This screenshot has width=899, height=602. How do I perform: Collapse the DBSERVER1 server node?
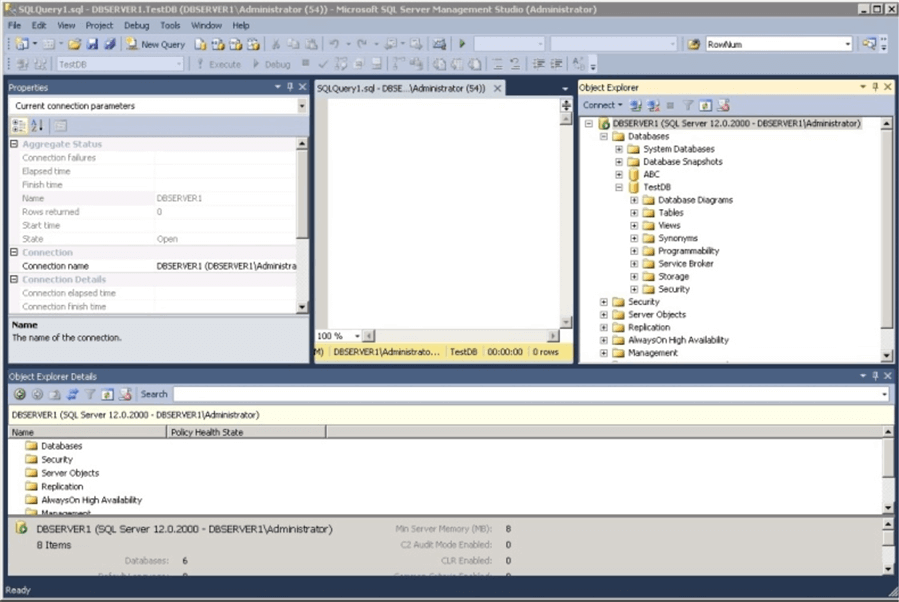[589, 123]
